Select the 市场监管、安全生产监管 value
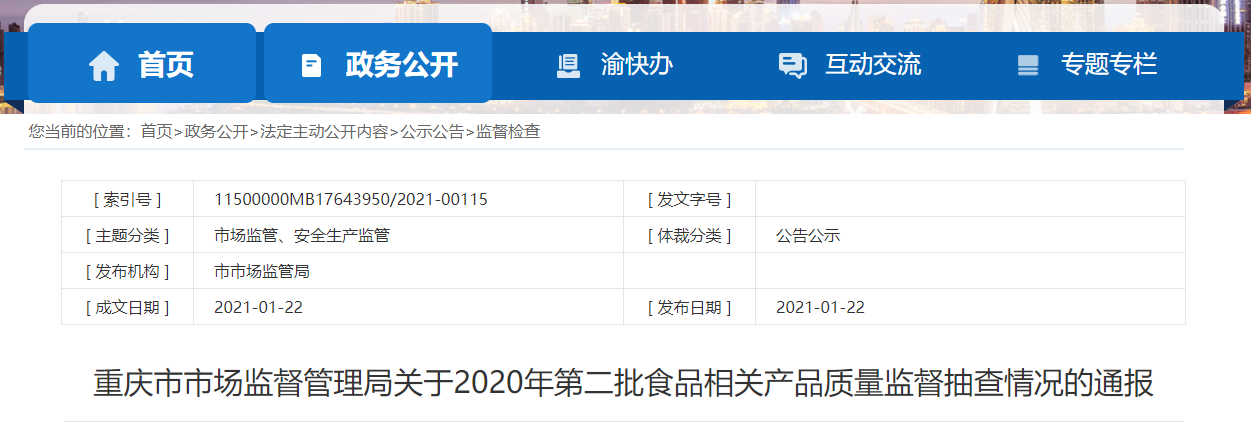 point(302,236)
